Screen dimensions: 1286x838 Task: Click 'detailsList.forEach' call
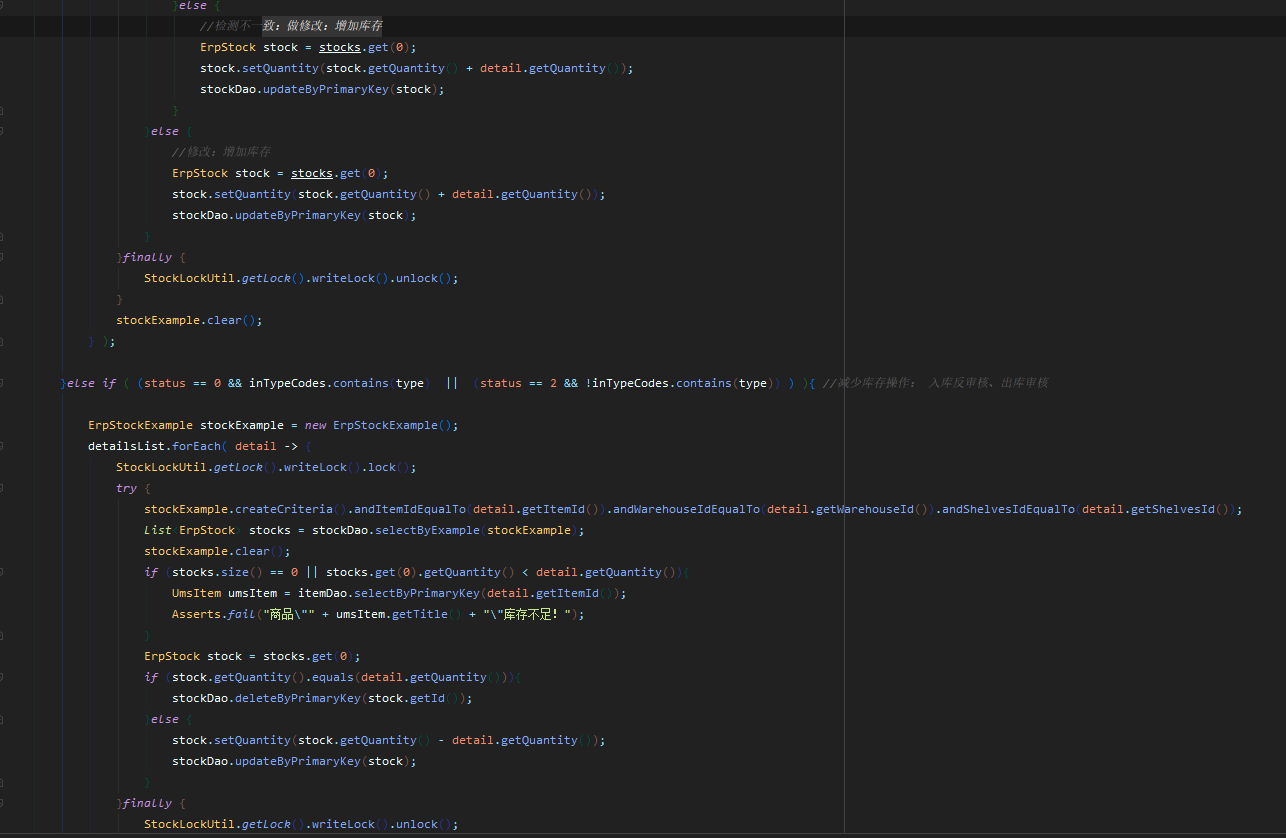tap(154, 446)
